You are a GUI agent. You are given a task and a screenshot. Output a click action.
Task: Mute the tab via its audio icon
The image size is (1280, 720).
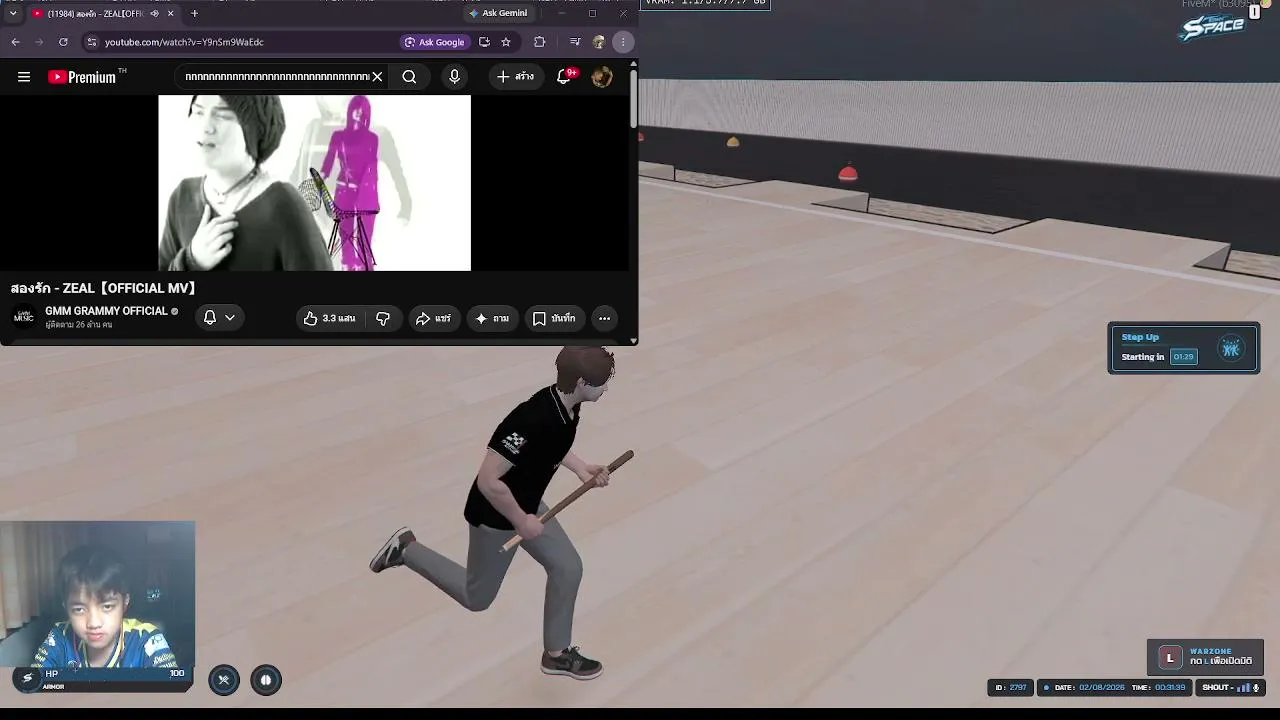coord(154,13)
